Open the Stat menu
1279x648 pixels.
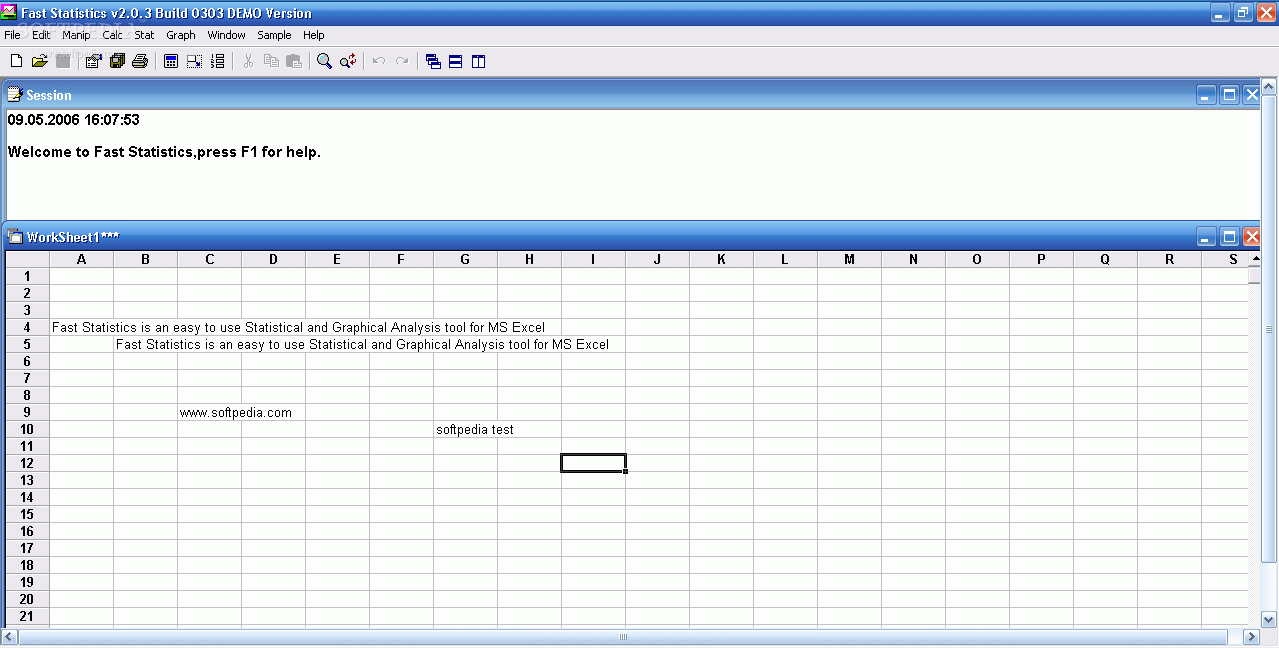(x=145, y=35)
